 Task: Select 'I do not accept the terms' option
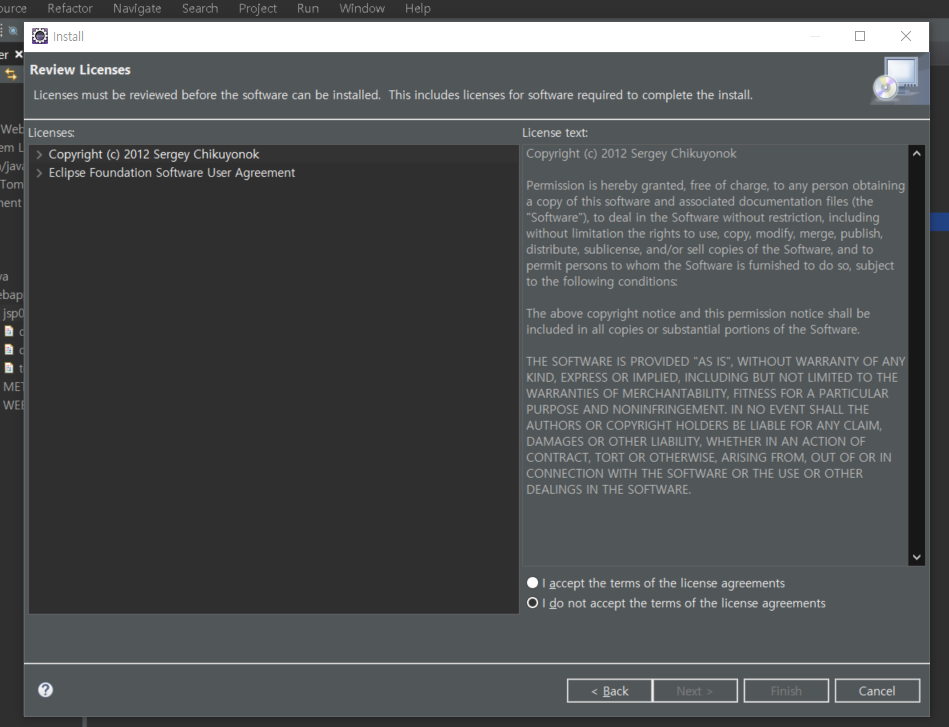tap(533, 603)
